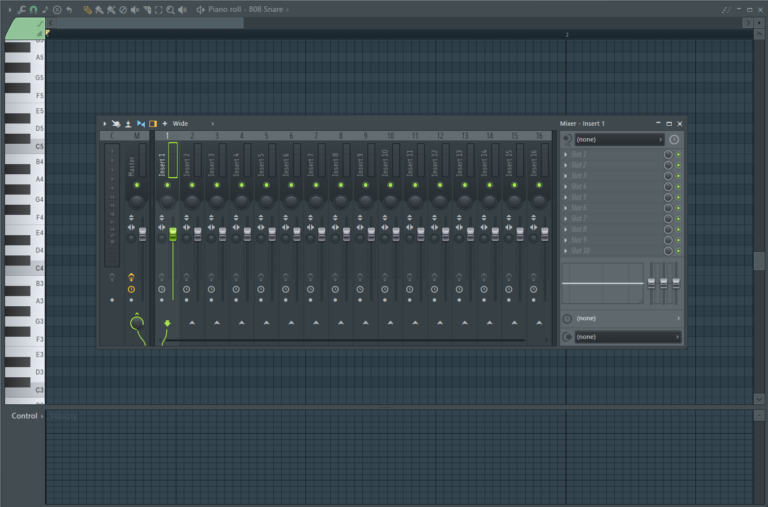Expand the Slot 4 effect menu arrow
The image size is (768, 507).
coord(566,187)
